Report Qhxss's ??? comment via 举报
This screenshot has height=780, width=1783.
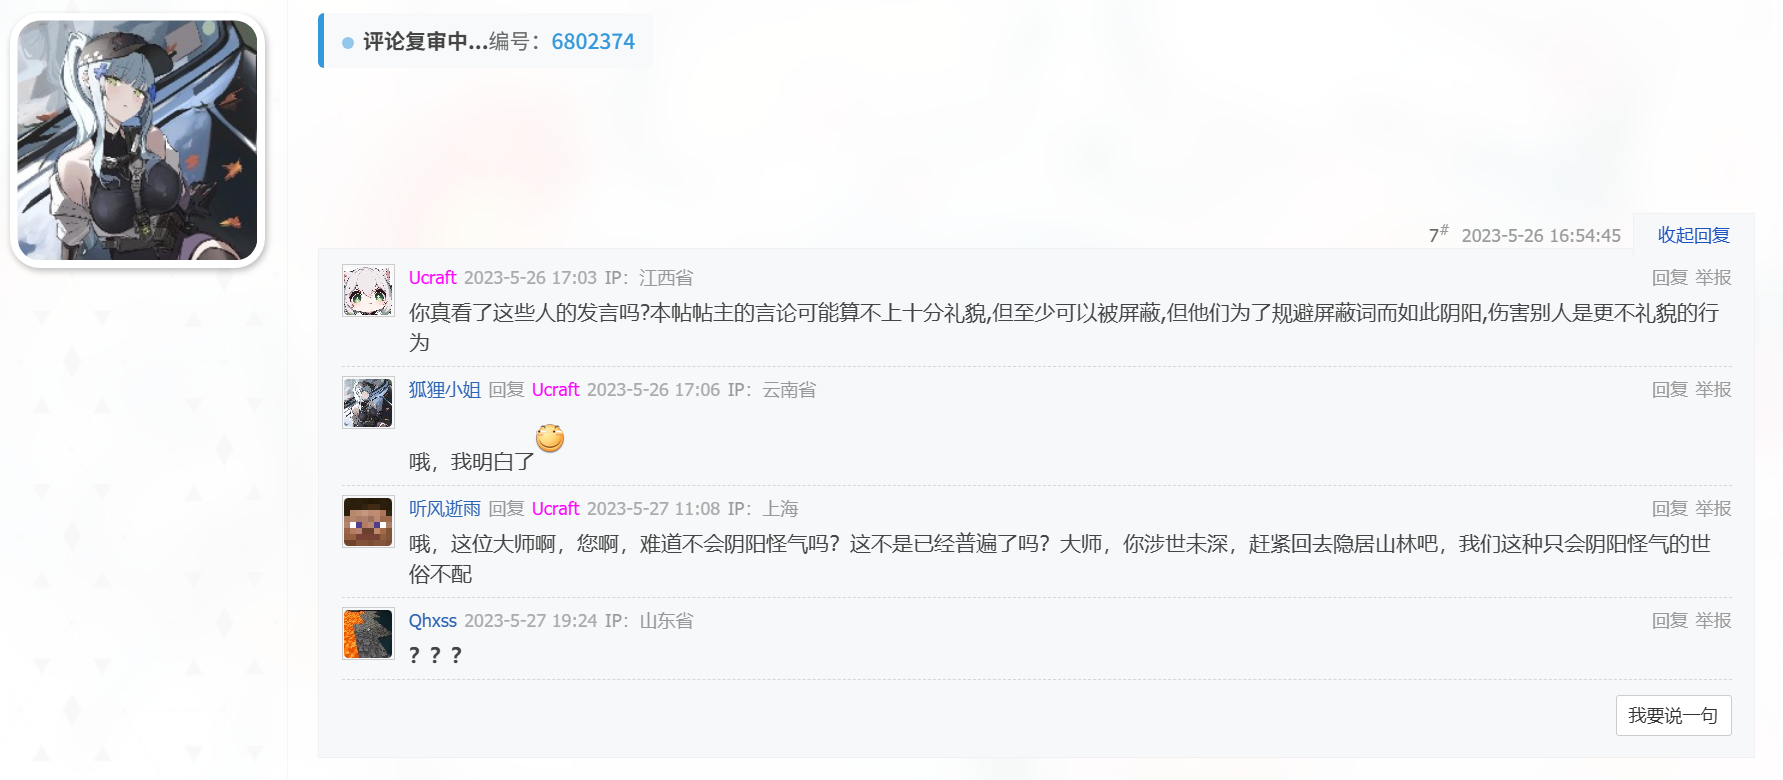pyautogui.click(x=1713, y=621)
